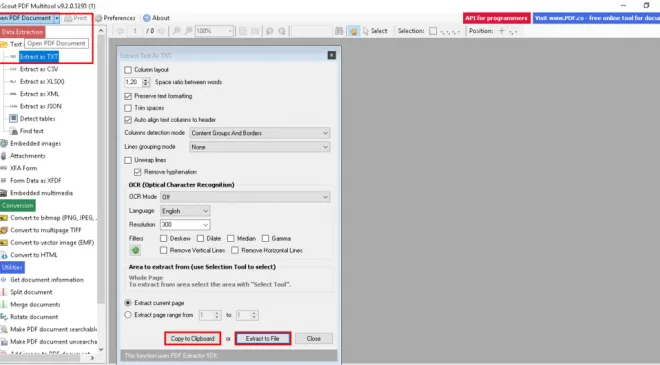Click Get document information icon
Screen dimensions: 660x365
[4, 280]
